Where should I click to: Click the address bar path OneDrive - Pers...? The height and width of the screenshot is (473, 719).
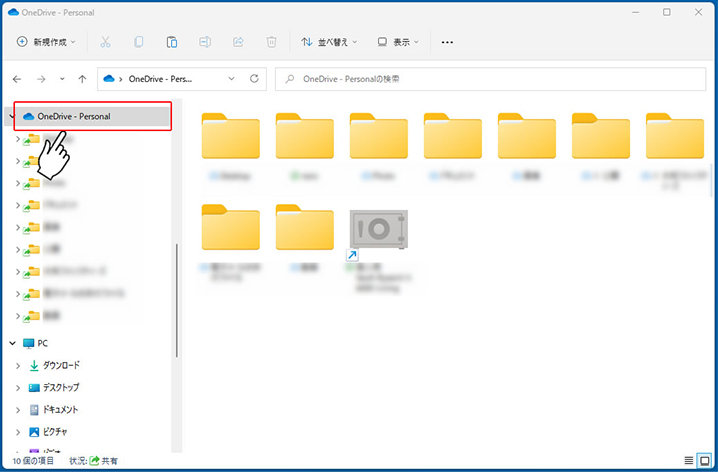pos(160,79)
